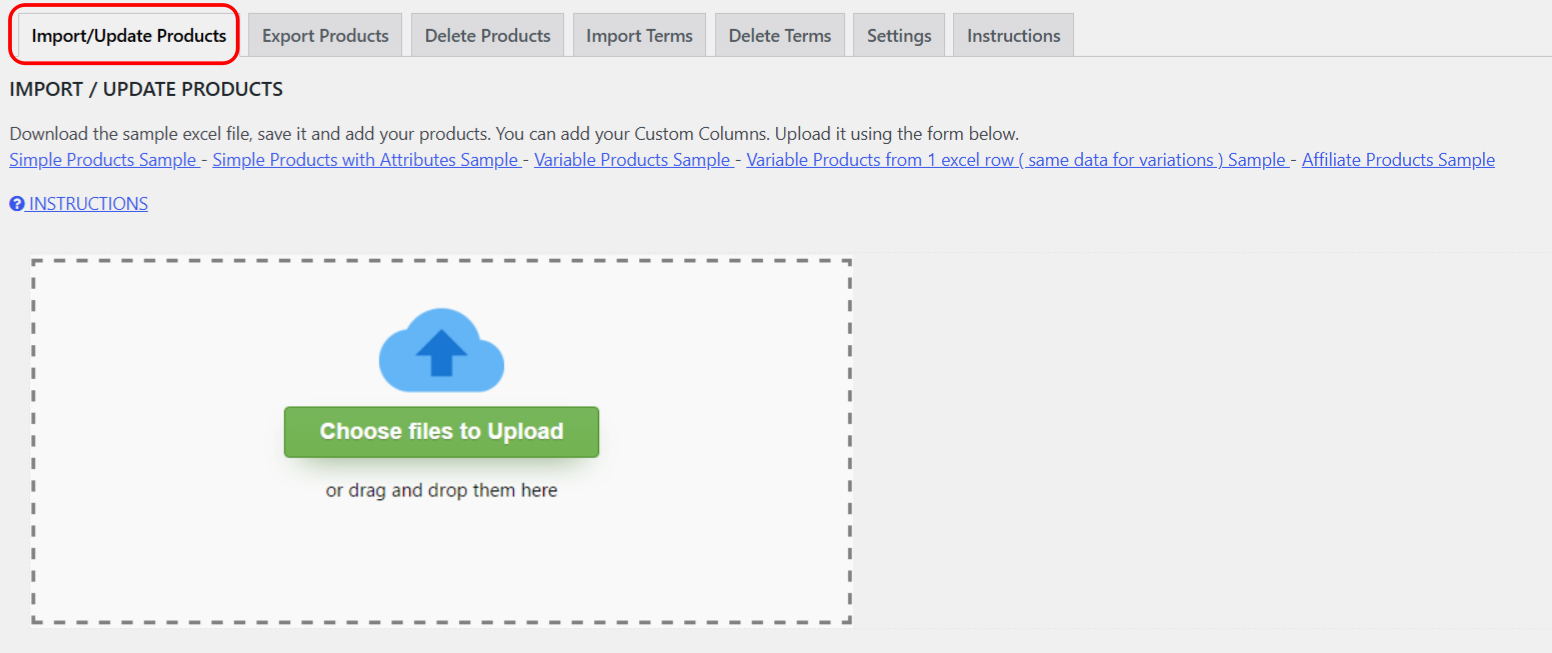This screenshot has height=653, width=1552.
Task: Download Variable Products from 1 excel row Sample
Action: (1017, 160)
